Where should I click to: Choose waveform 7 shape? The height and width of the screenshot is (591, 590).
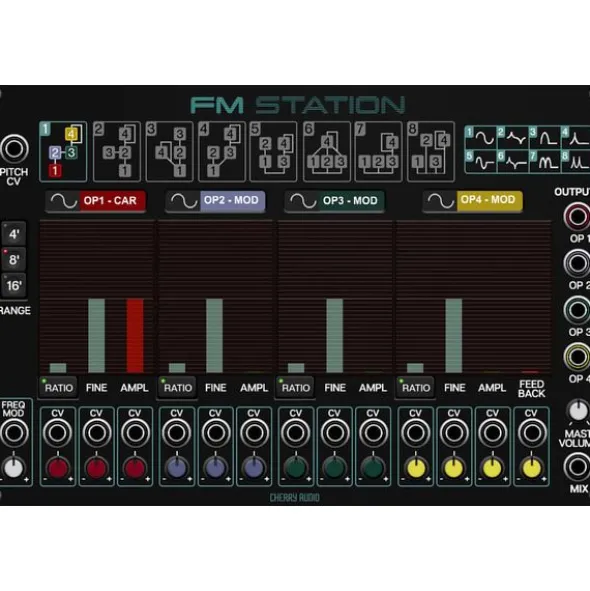coord(545,161)
